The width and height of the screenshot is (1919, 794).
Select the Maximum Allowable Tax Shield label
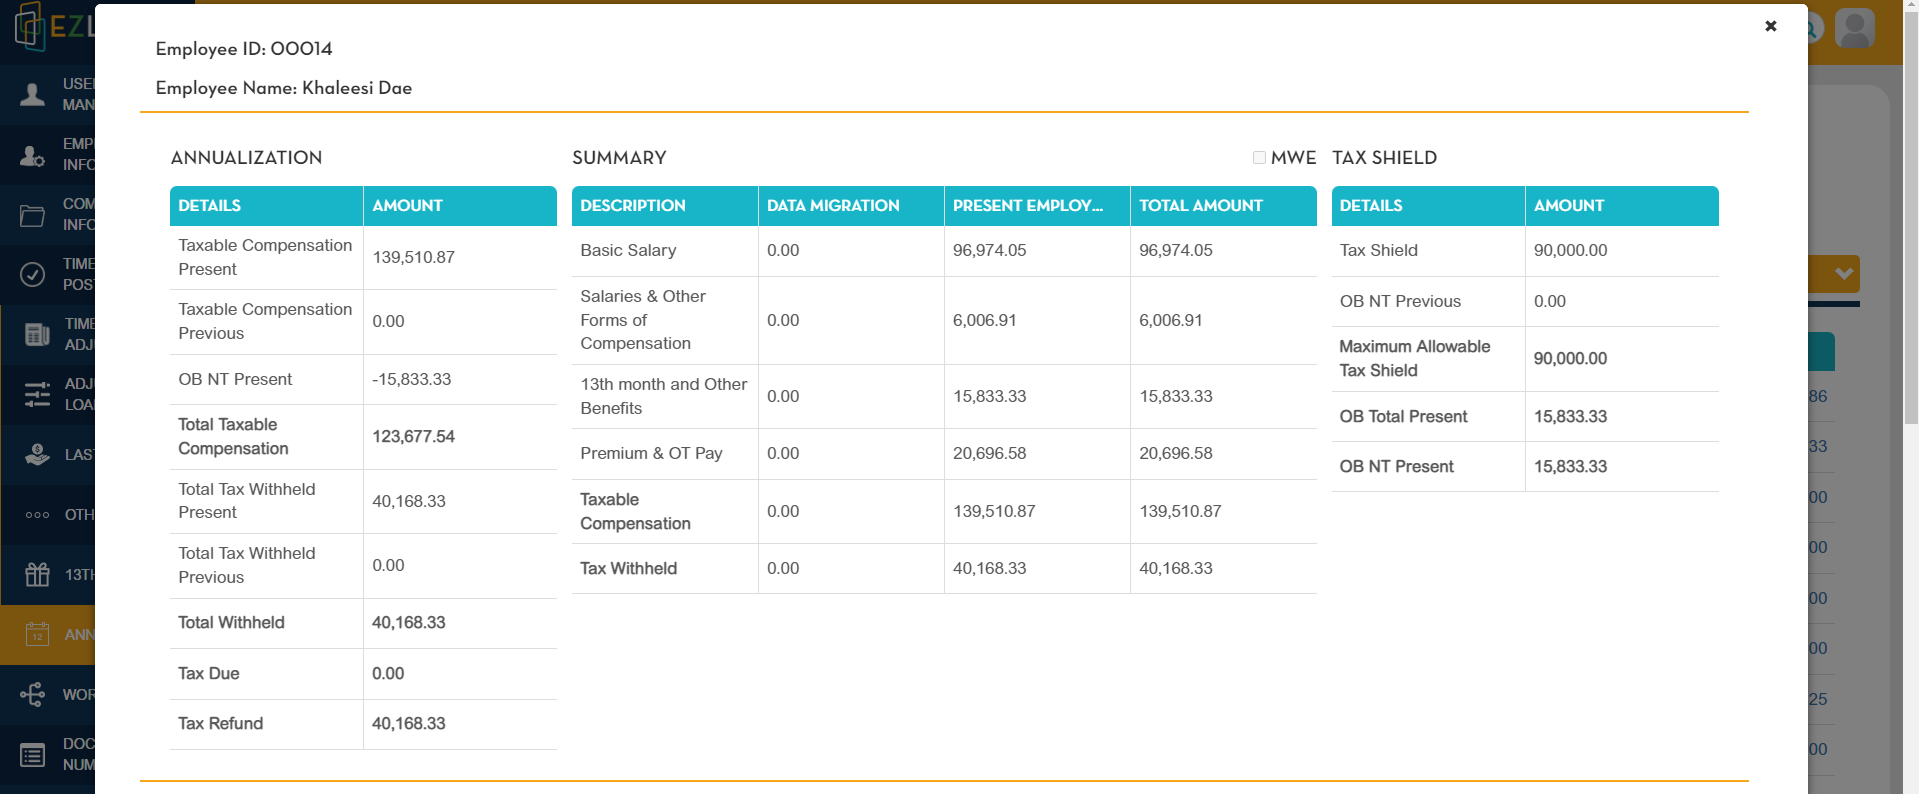click(1415, 358)
